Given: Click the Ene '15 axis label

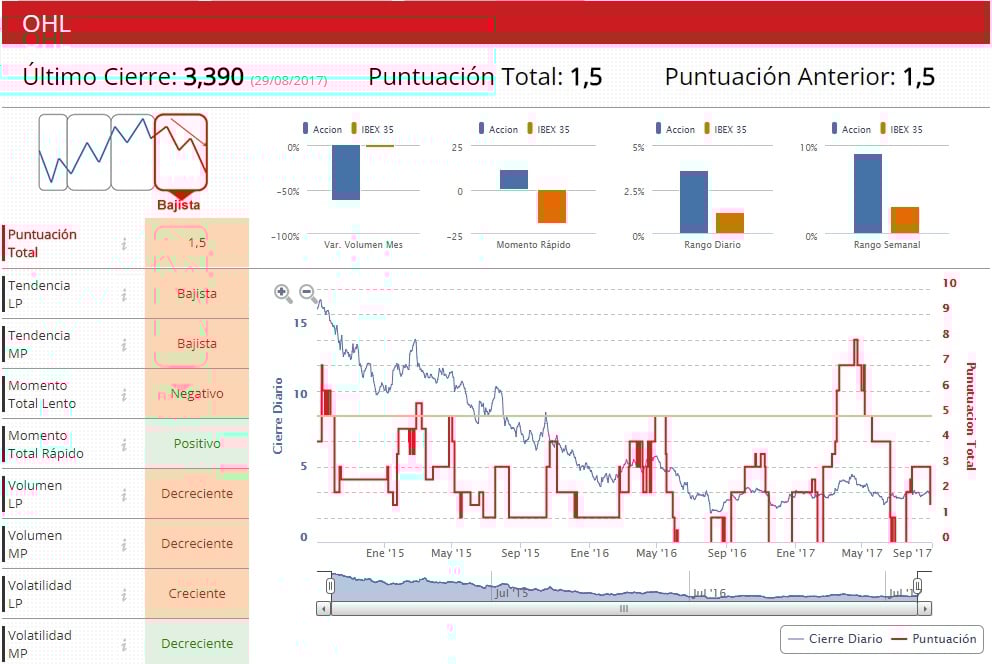Looking at the screenshot, I should coord(385,553).
